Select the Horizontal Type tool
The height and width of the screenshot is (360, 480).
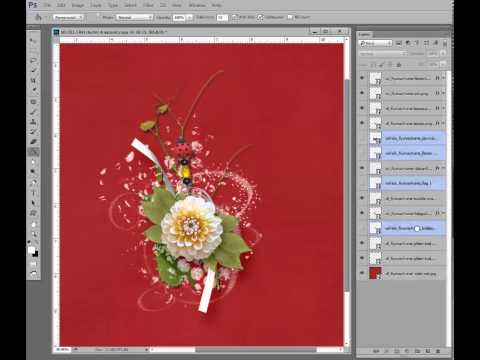33,193
